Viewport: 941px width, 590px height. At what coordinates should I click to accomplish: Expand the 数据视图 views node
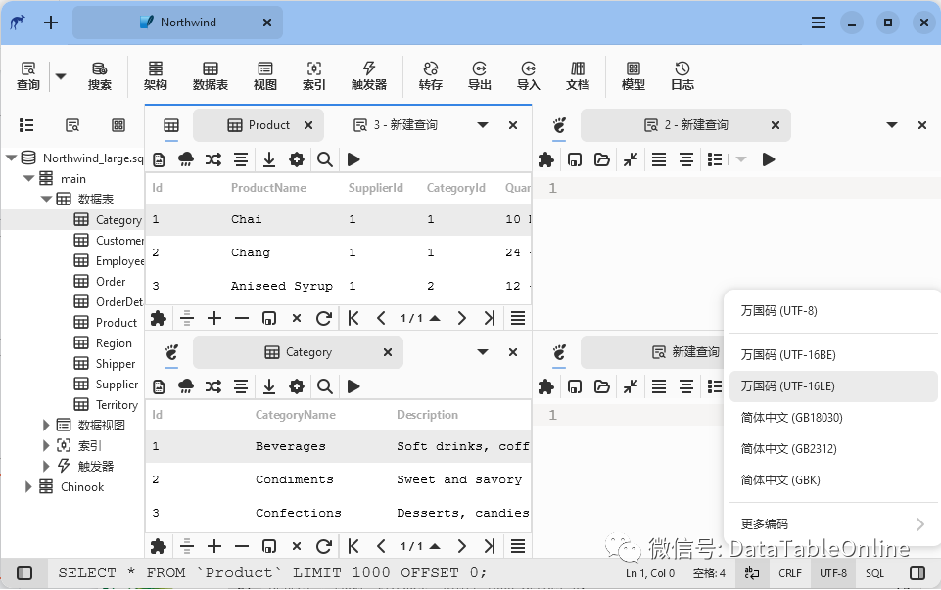tap(46, 425)
